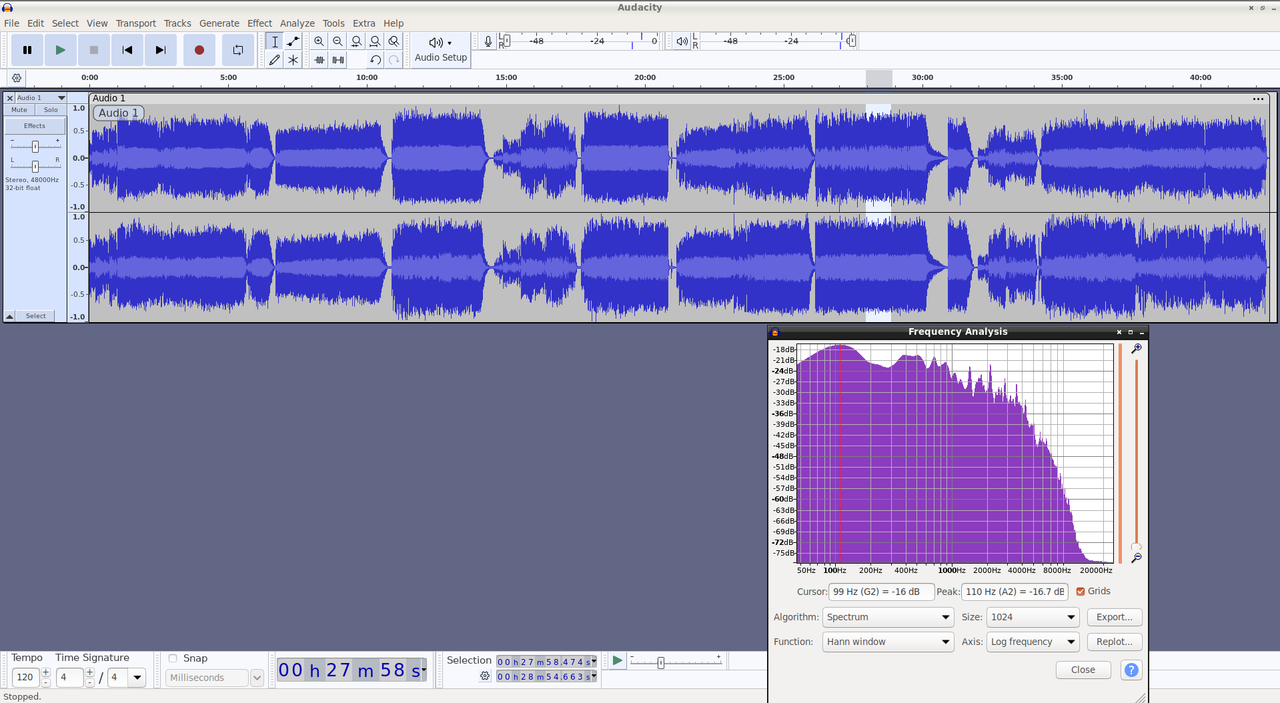This screenshot has height=703, width=1280.
Task: Open the Algorithm Spectrum dropdown
Action: (888, 617)
